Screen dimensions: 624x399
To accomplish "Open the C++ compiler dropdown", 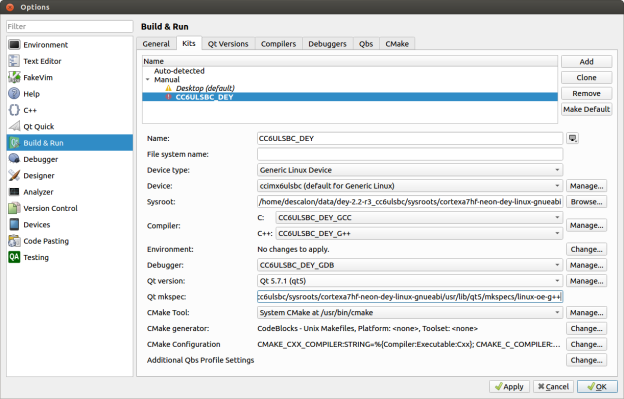I will (x=419, y=234).
